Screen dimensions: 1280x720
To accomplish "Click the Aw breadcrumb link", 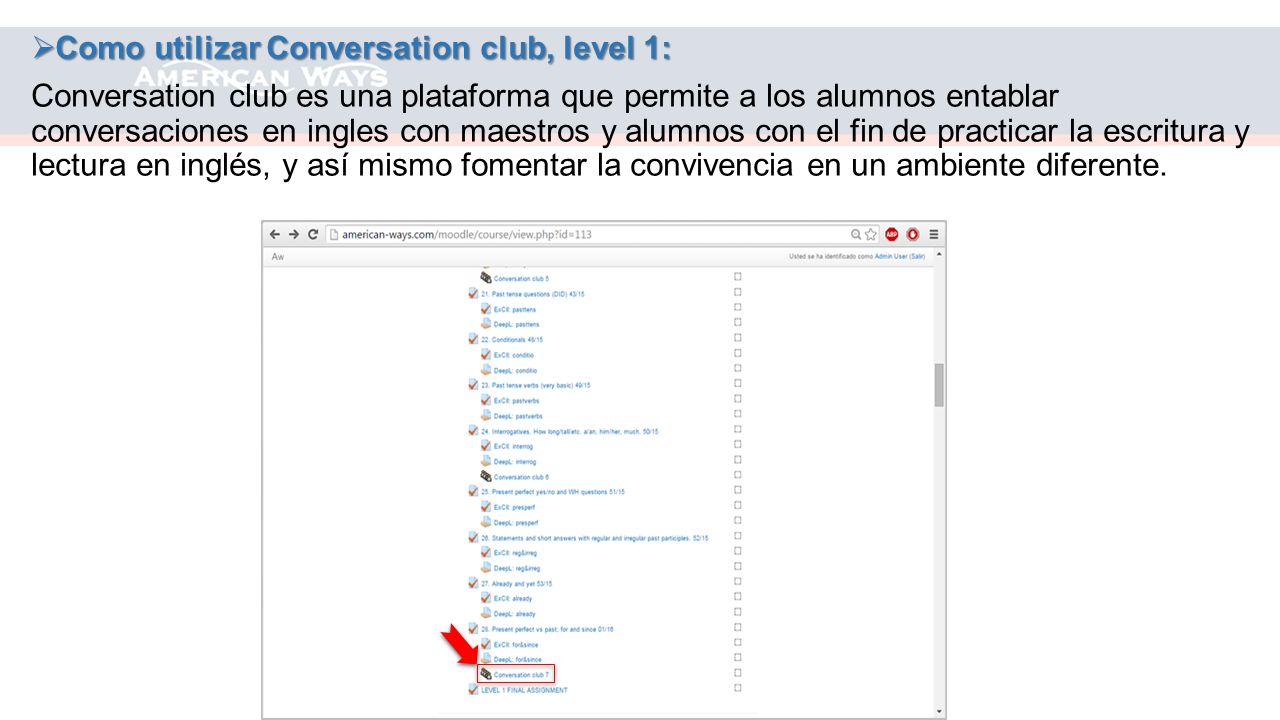I will (278, 257).
